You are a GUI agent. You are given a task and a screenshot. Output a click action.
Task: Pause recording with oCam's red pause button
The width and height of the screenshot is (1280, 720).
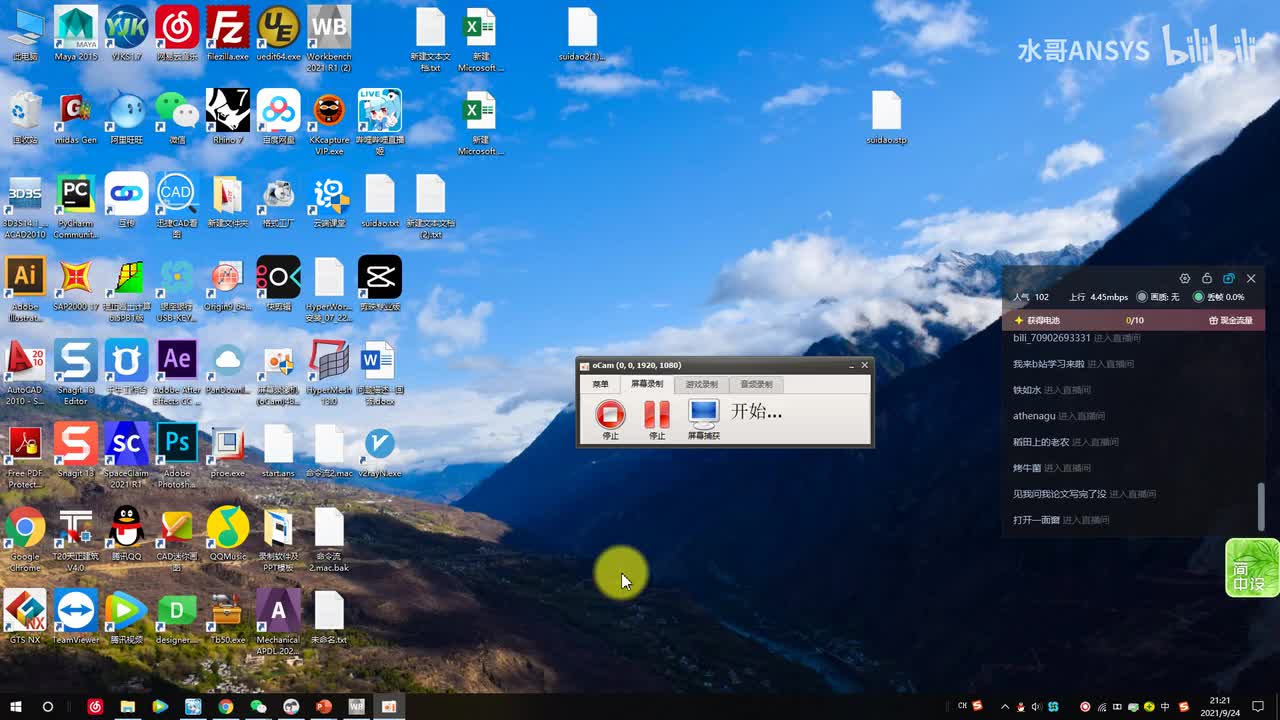[x=657, y=419]
